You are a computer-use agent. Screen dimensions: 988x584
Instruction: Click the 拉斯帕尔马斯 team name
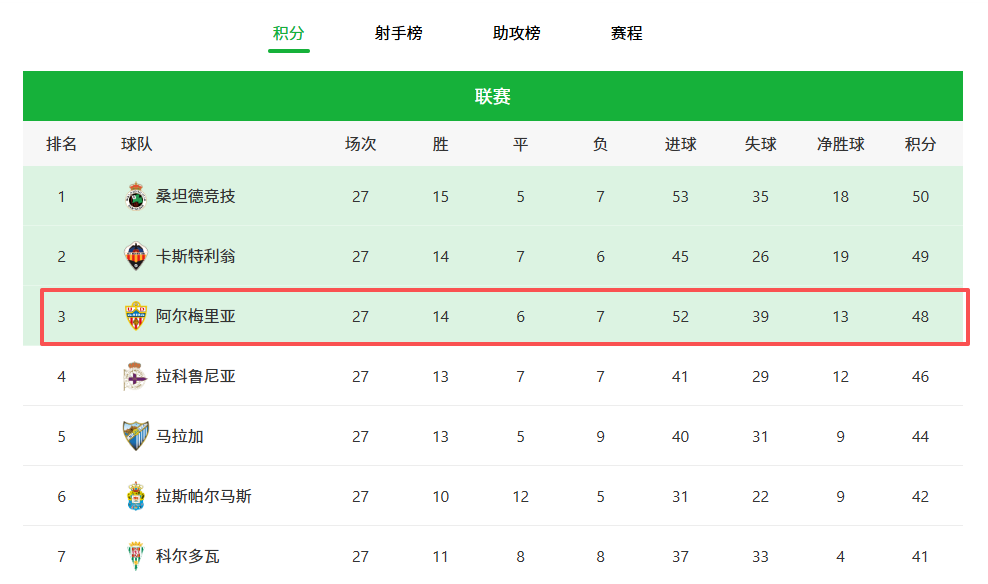[x=204, y=497]
